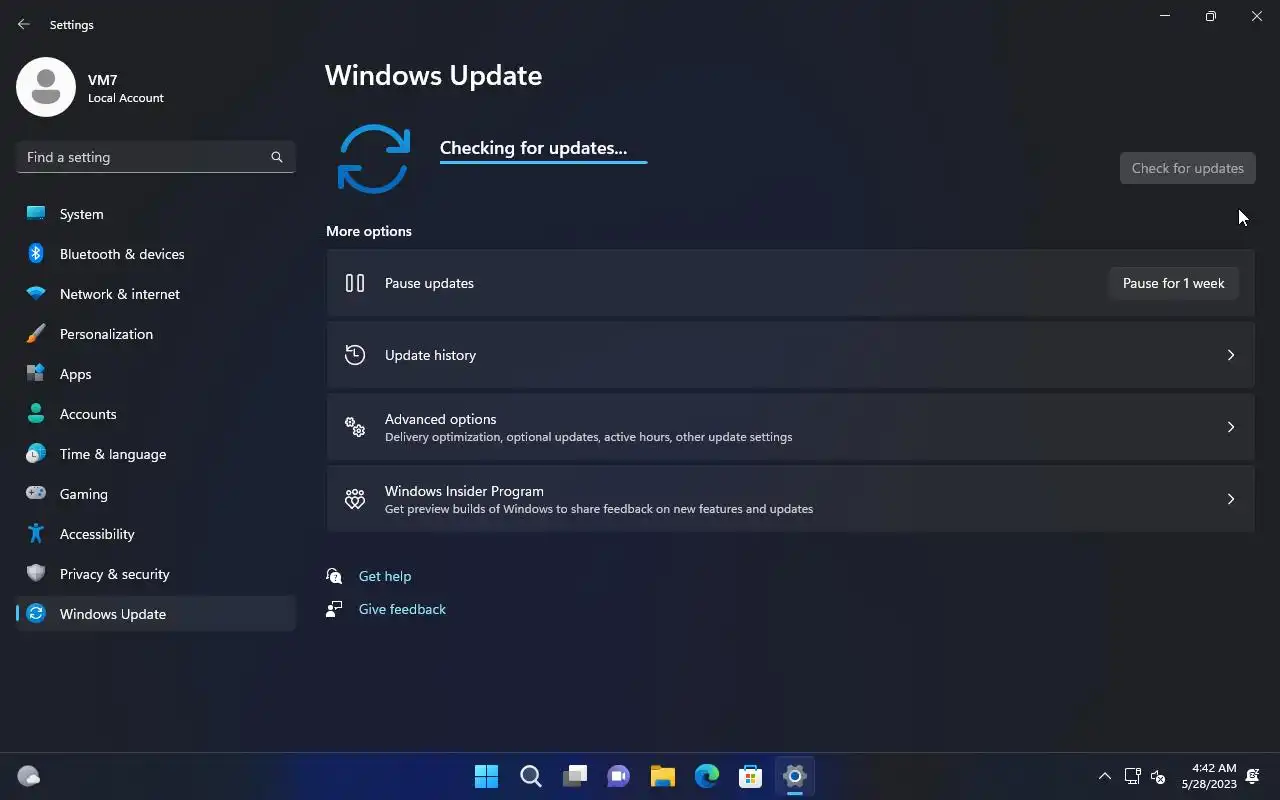Click the Personalization paintbrush icon

tap(36, 334)
